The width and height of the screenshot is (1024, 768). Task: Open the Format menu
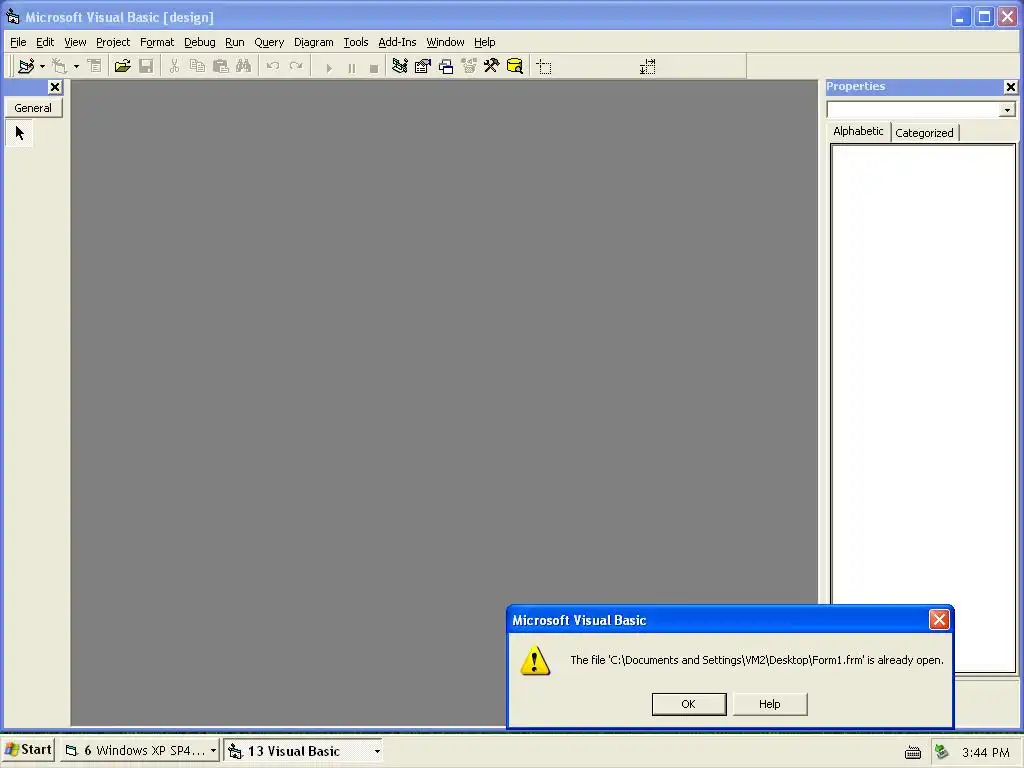157,42
